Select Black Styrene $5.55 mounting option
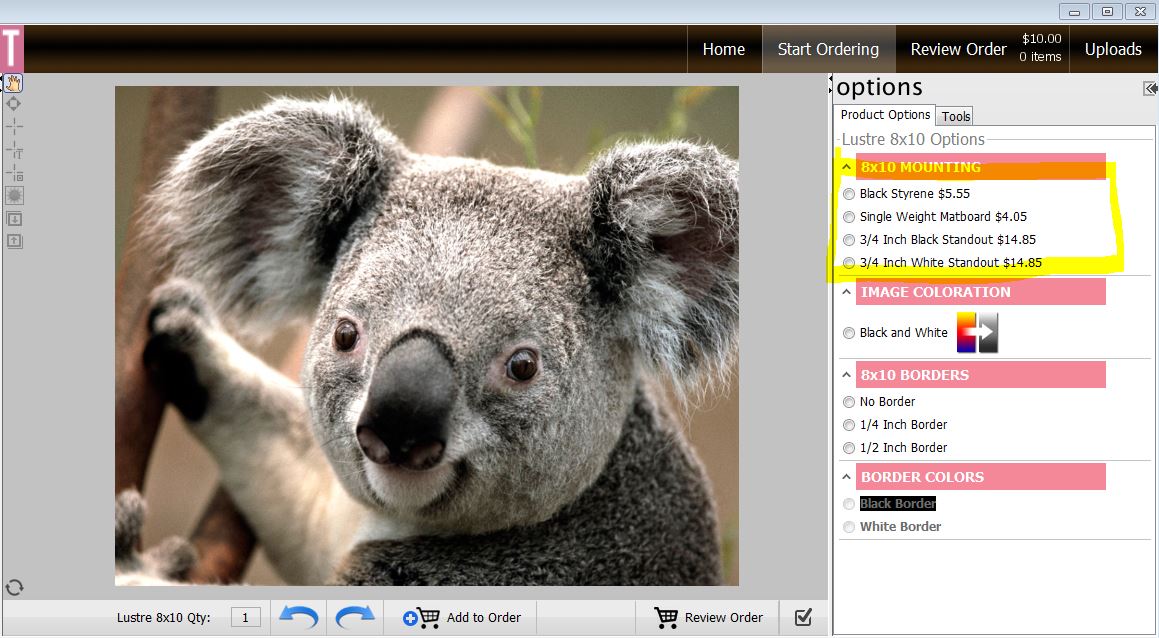 click(849, 194)
